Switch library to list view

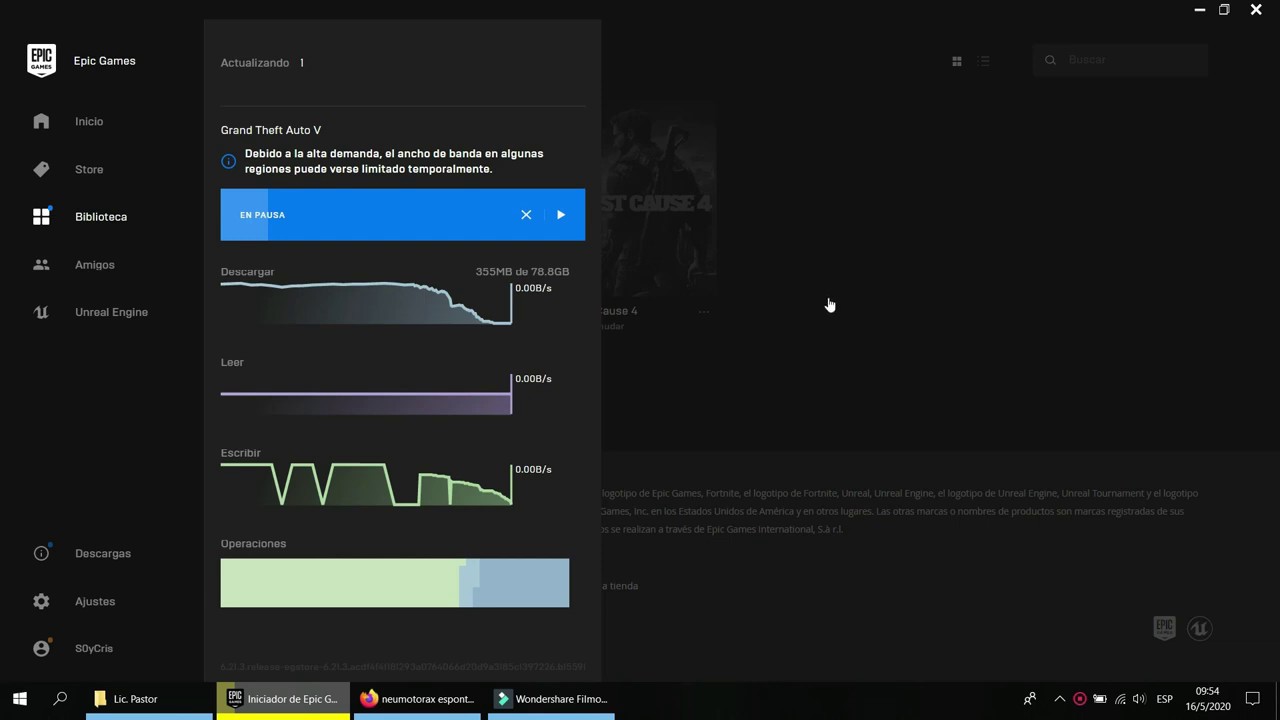click(984, 61)
